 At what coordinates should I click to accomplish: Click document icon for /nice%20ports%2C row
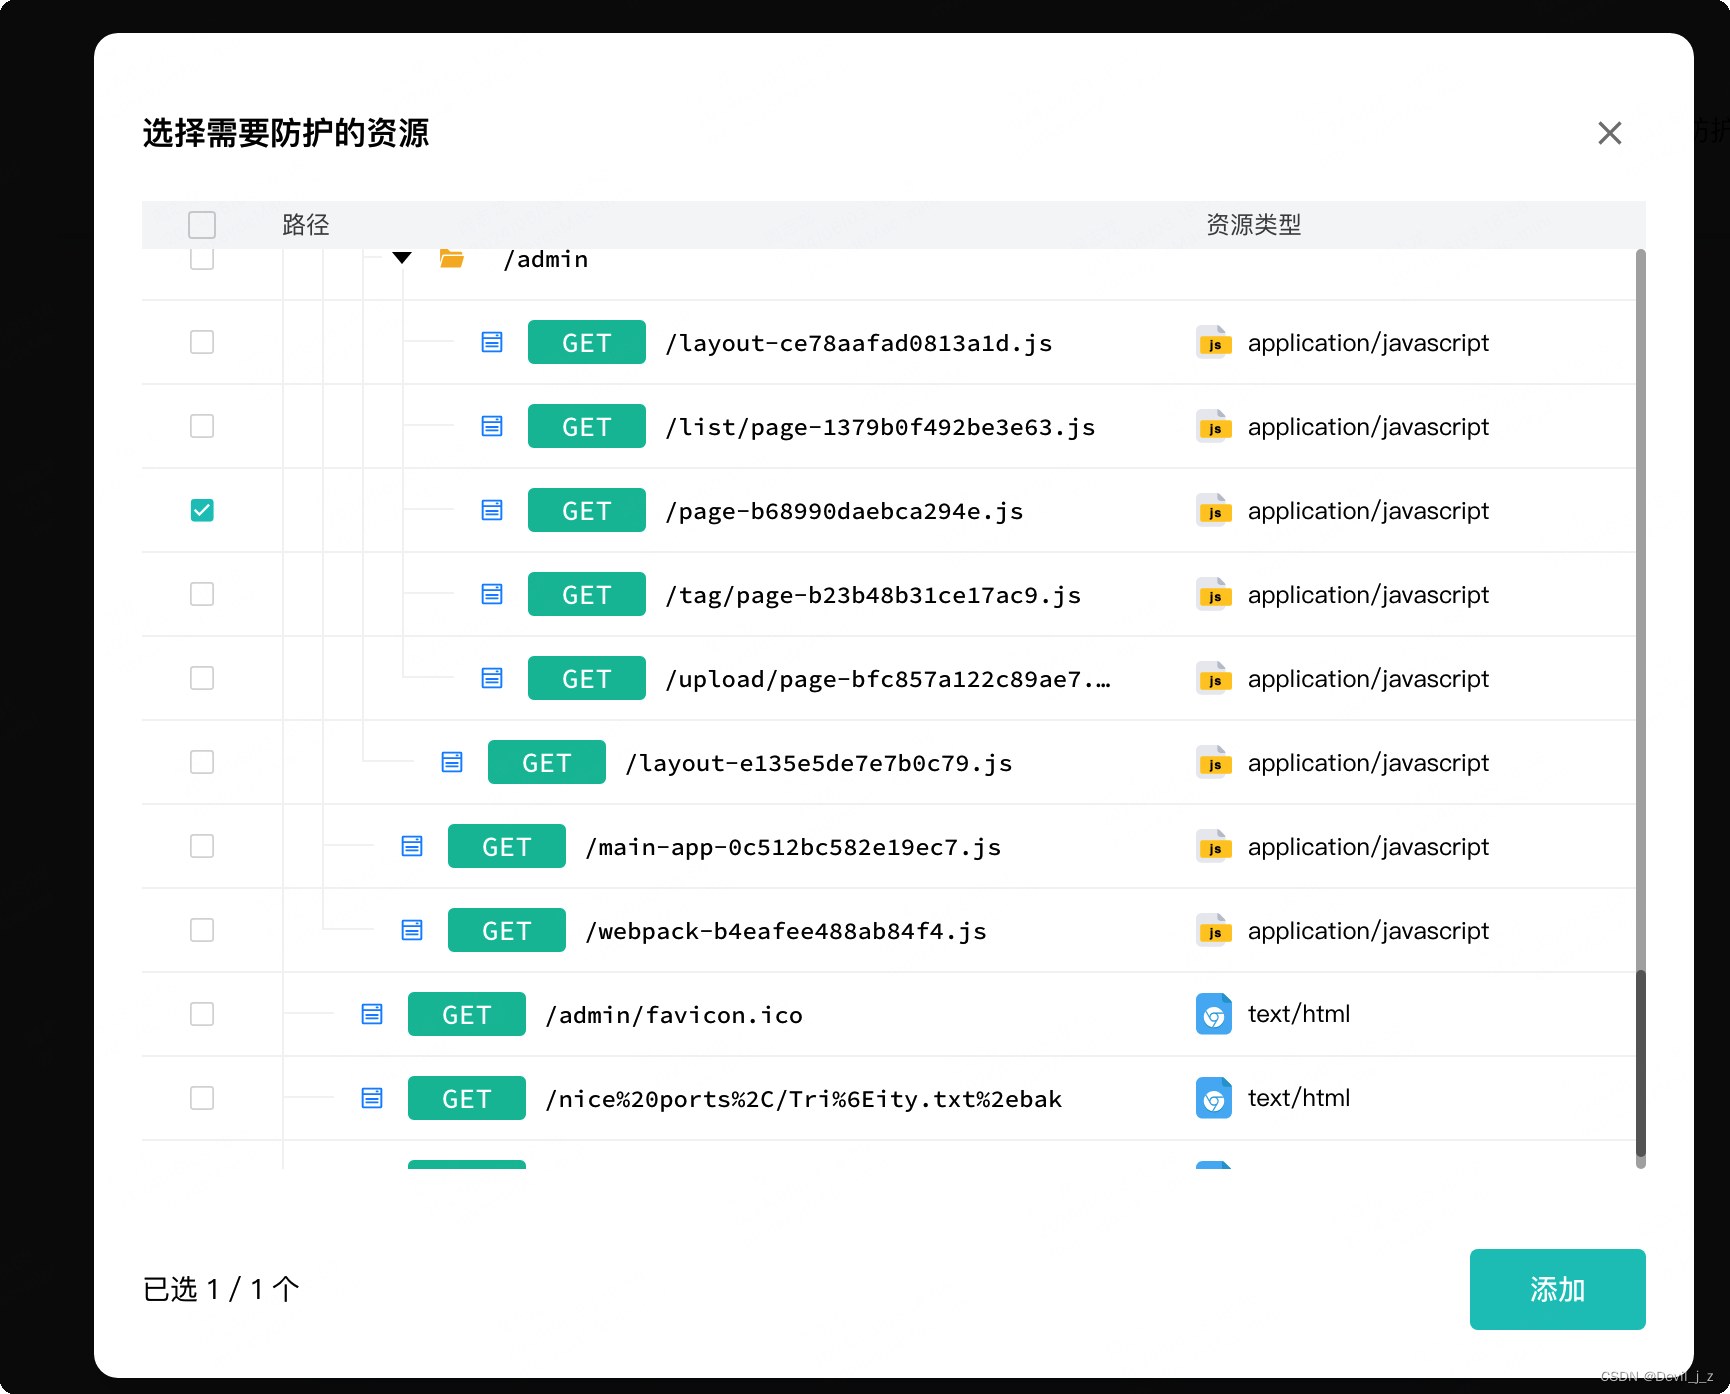(x=372, y=1098)
